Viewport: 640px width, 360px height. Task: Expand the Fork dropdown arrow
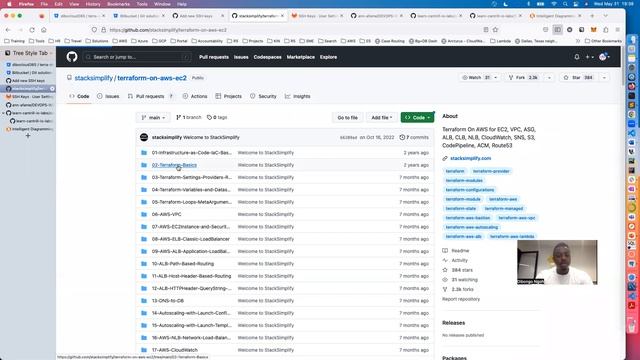coord(549,78)
